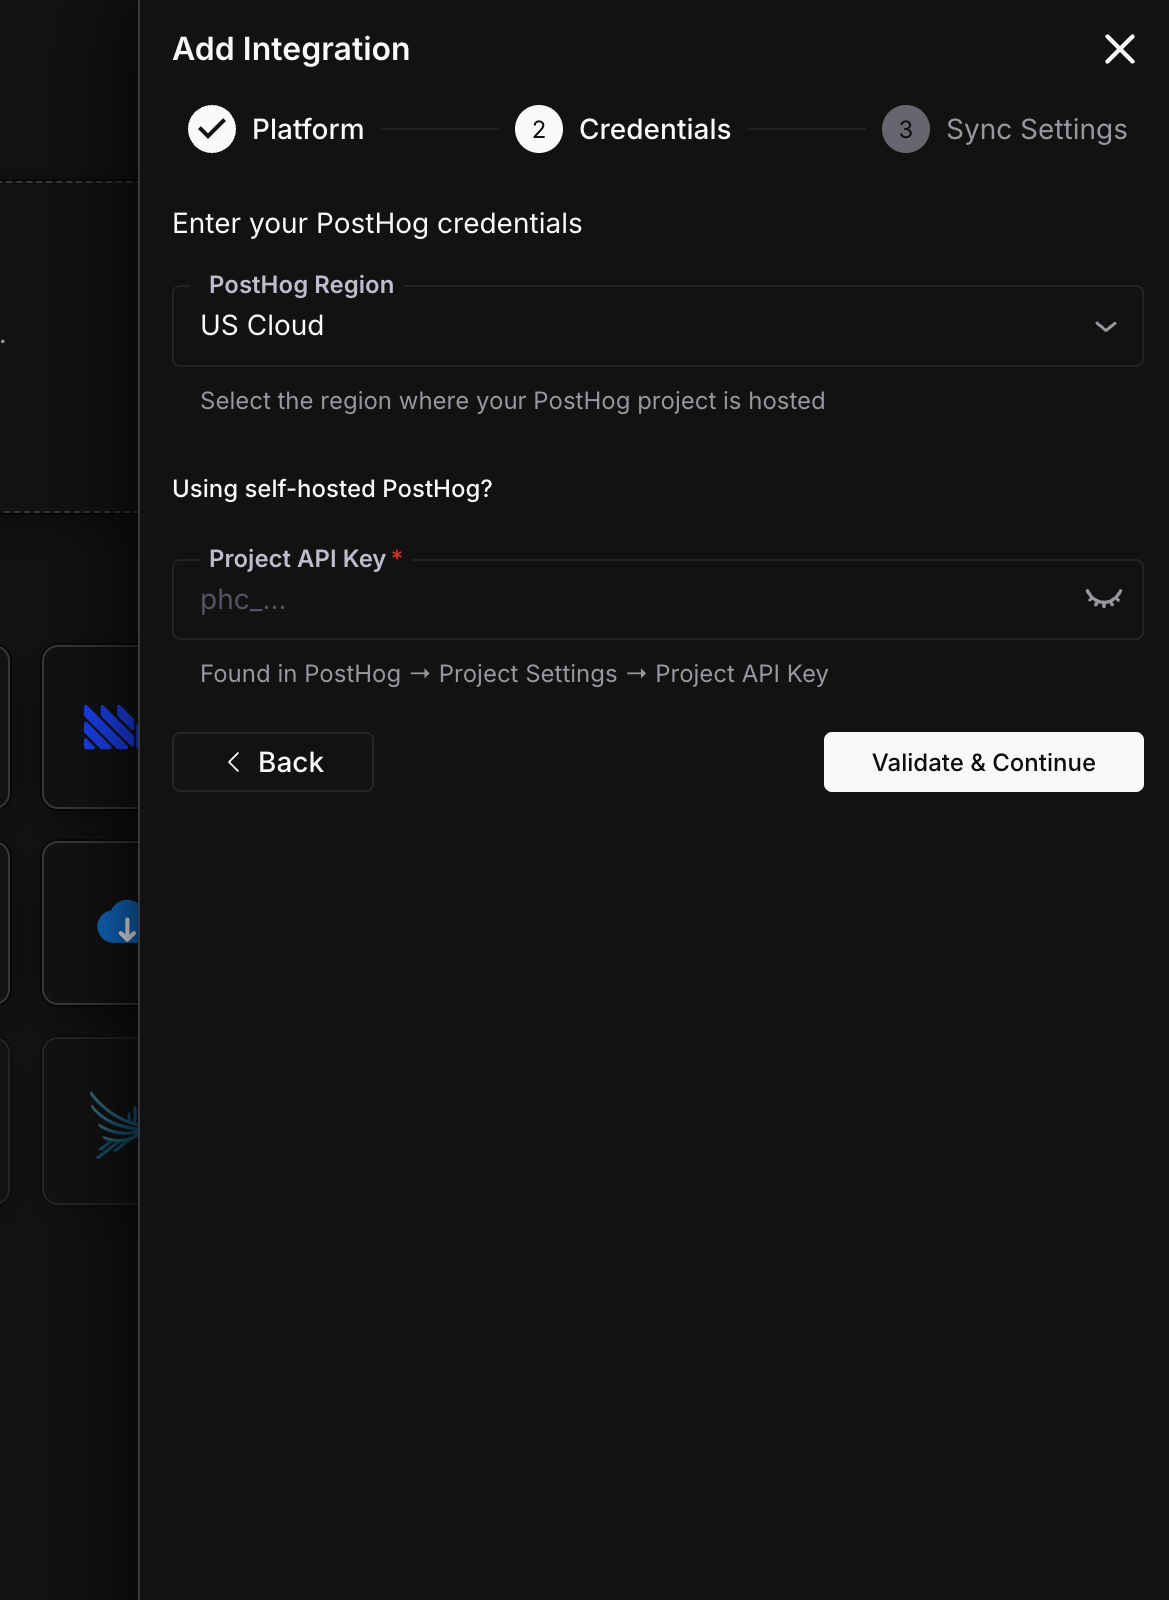Click inside the Project API Key input field

click(x=600, y=599)
